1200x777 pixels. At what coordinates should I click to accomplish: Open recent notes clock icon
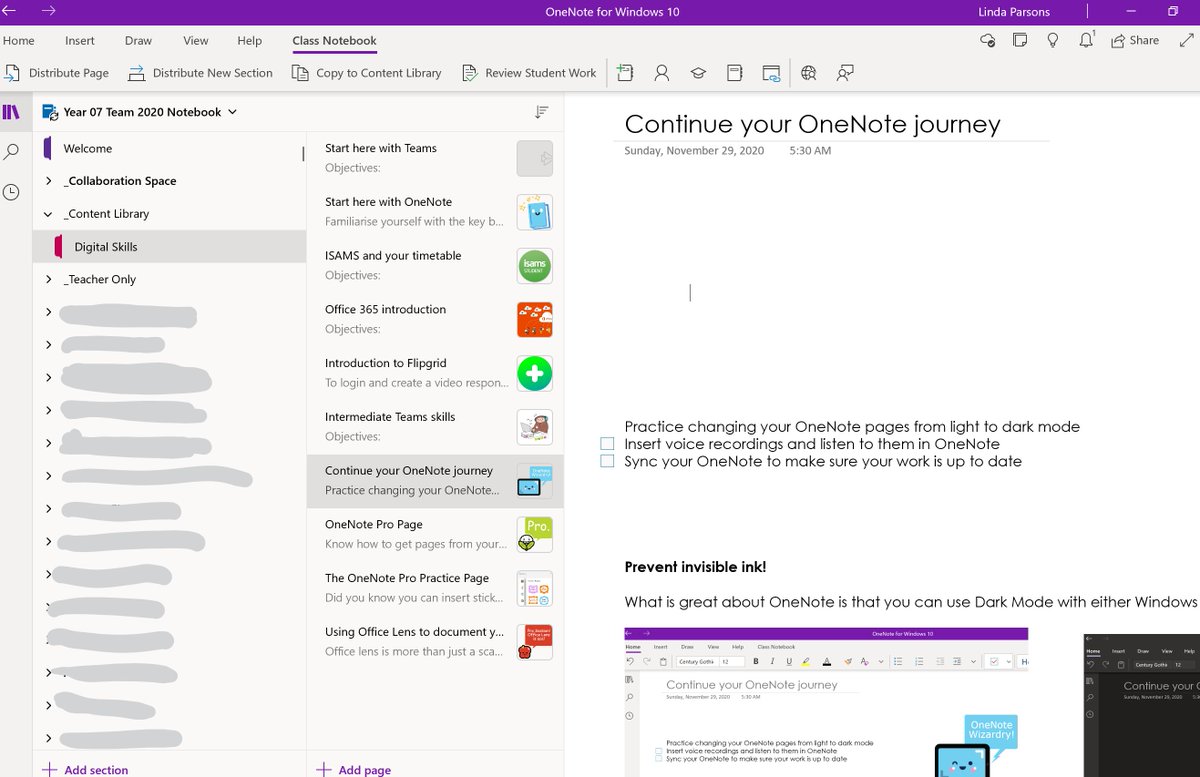click(11, 192)
